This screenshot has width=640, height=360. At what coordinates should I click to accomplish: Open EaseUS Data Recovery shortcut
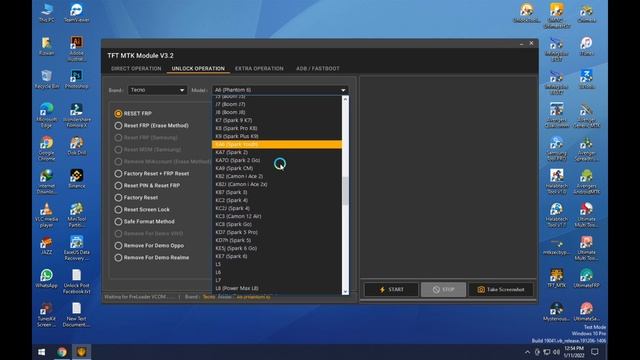(76, 248)
